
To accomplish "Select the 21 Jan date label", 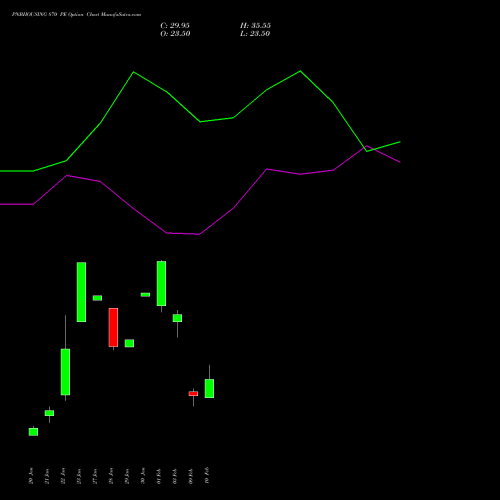I will click(x=47, y=476).
